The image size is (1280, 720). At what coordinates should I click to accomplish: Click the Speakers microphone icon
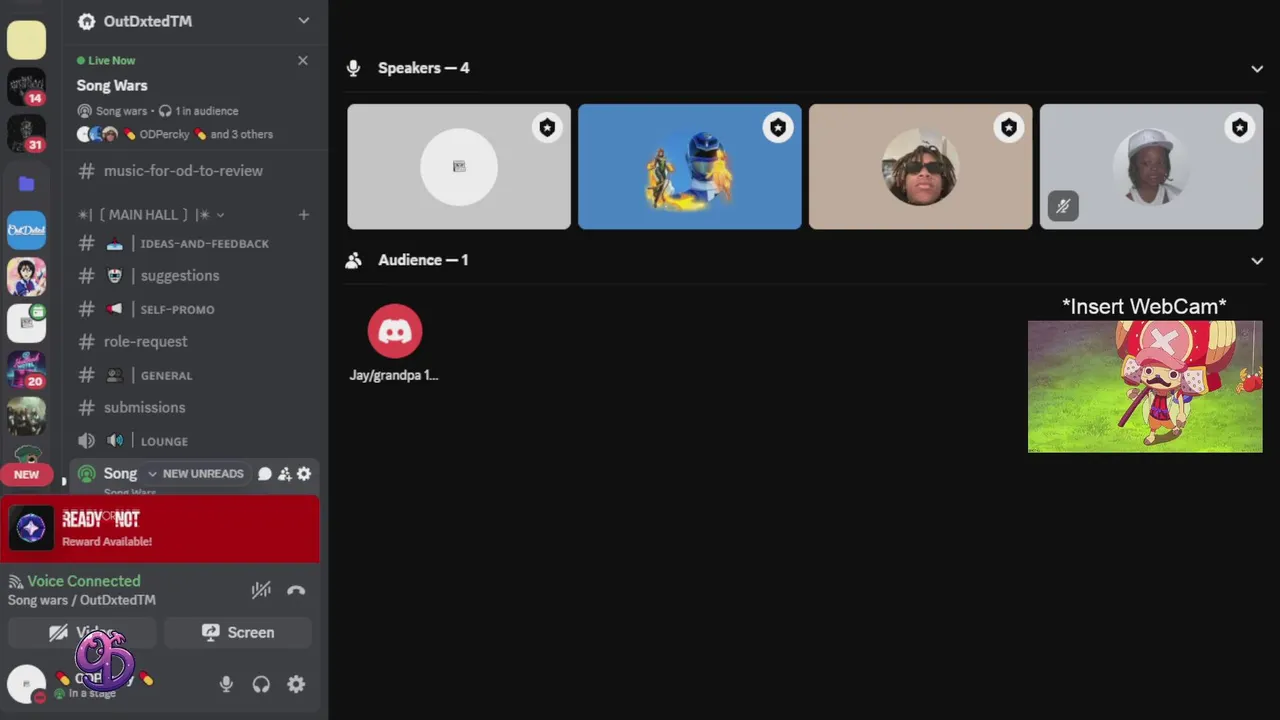353,69
